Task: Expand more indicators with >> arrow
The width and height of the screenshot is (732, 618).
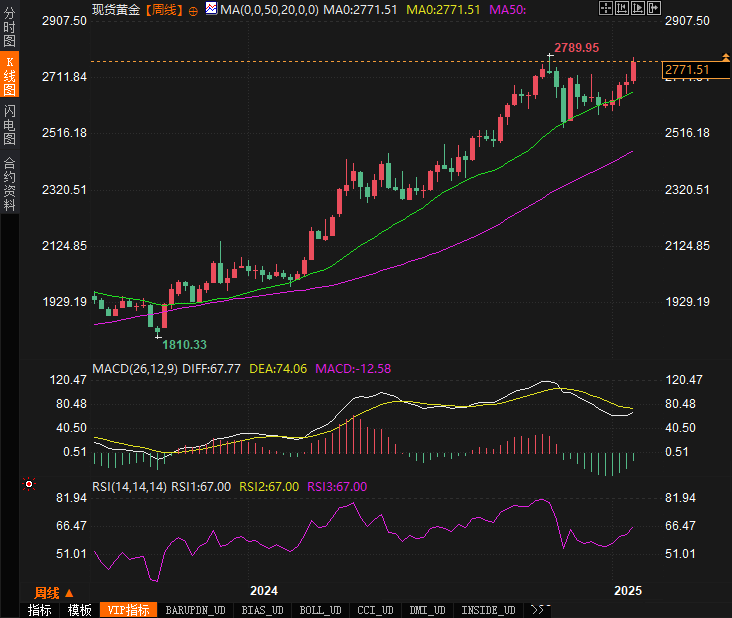Action: click(x=539, y=609)
